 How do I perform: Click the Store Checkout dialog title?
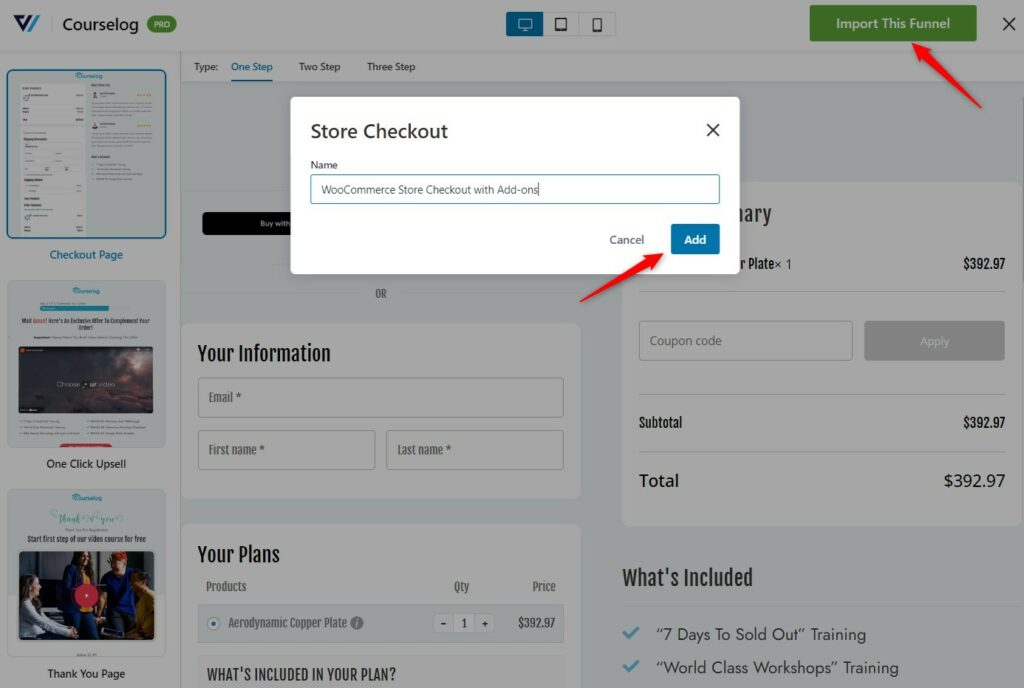[x=379, y=131]
